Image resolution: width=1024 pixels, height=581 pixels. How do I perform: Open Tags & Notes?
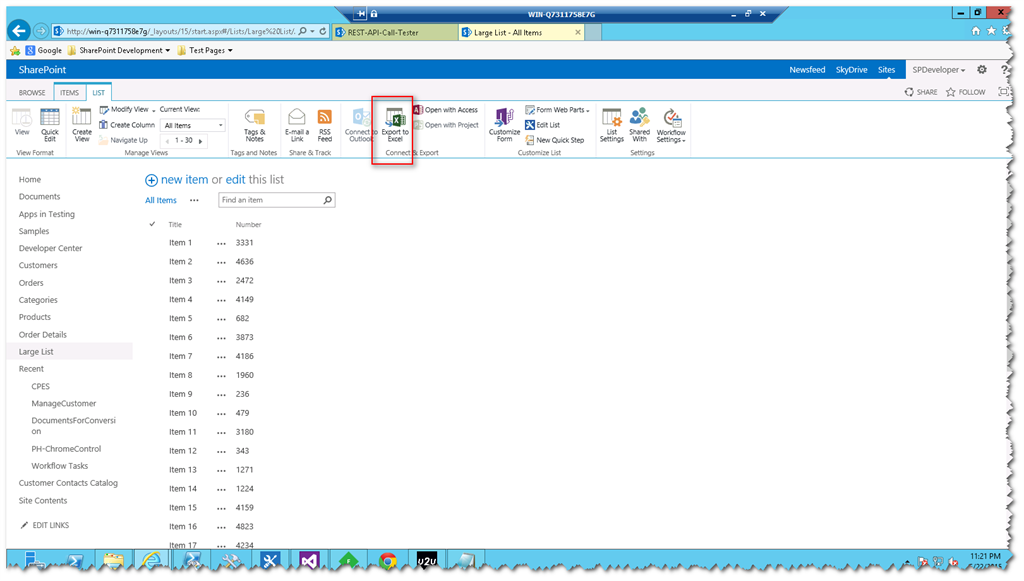(x=253, y=123)
